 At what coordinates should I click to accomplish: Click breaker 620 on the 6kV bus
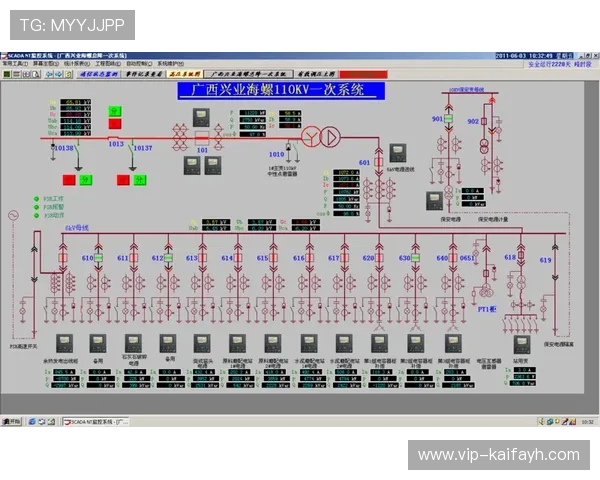[380, 259]
